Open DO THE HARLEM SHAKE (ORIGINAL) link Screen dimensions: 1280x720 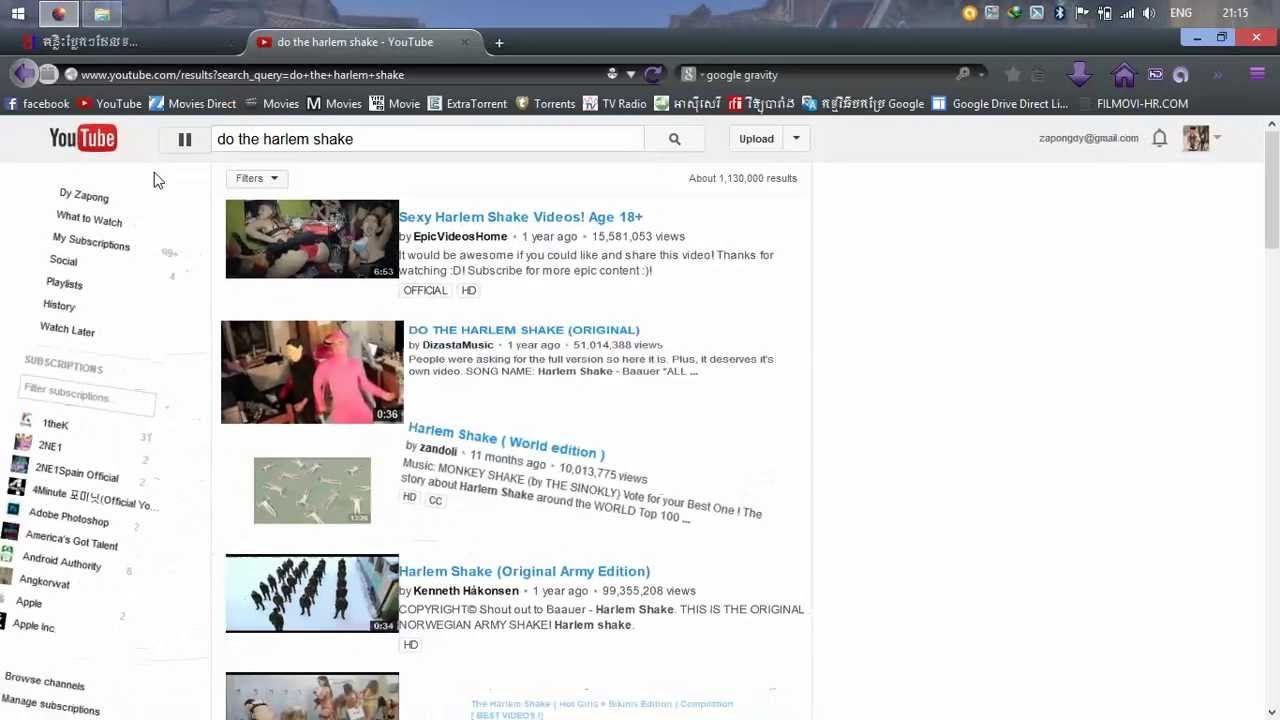tap(524, 329)
